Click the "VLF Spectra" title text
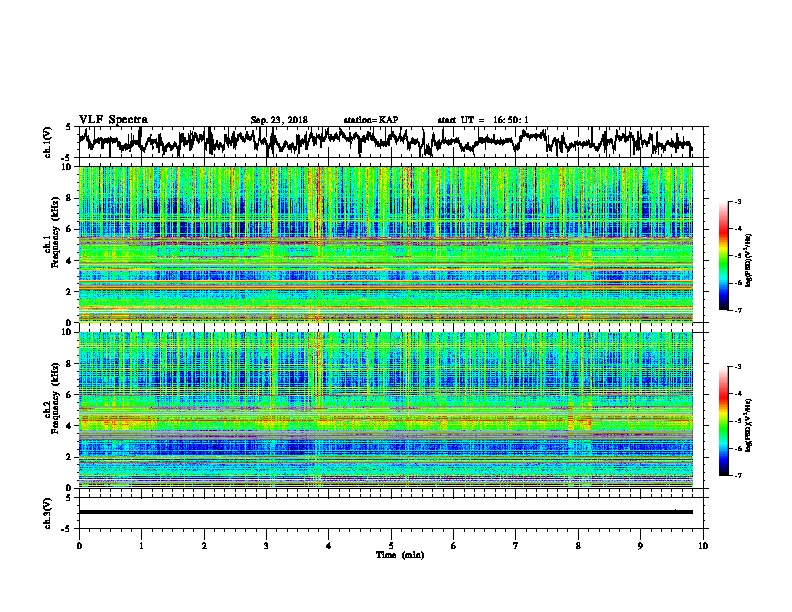 (113, 120)
